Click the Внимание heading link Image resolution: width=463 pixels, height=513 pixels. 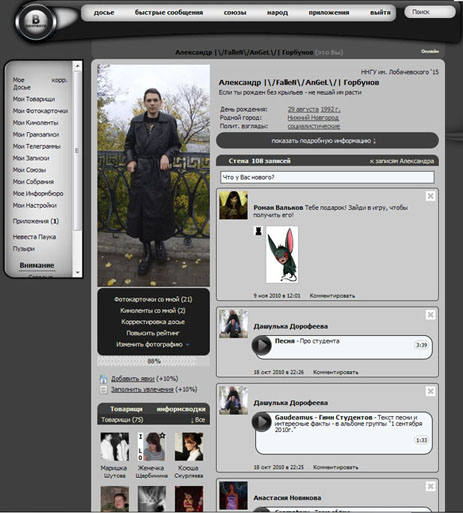pos(37,265)
